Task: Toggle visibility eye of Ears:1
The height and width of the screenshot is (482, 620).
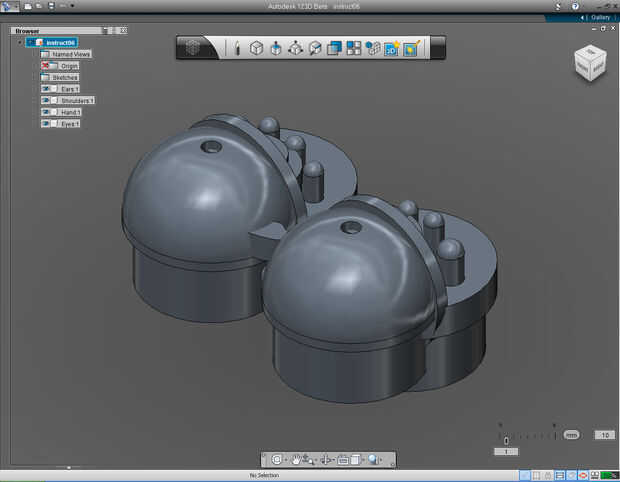Action: 46,89
